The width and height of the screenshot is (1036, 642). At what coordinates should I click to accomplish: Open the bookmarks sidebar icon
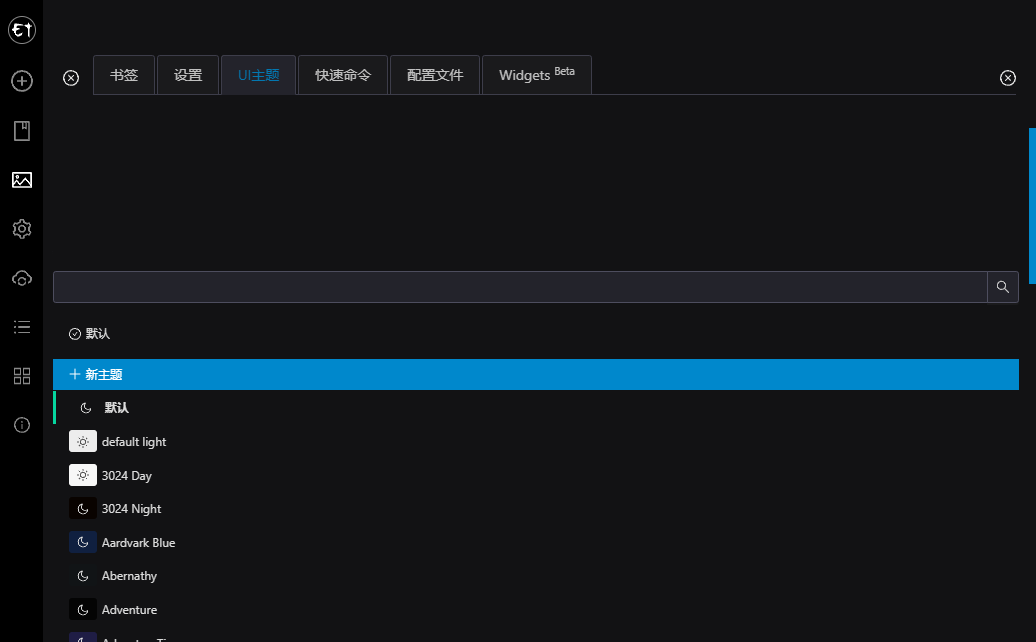click(x=21, y=130)
